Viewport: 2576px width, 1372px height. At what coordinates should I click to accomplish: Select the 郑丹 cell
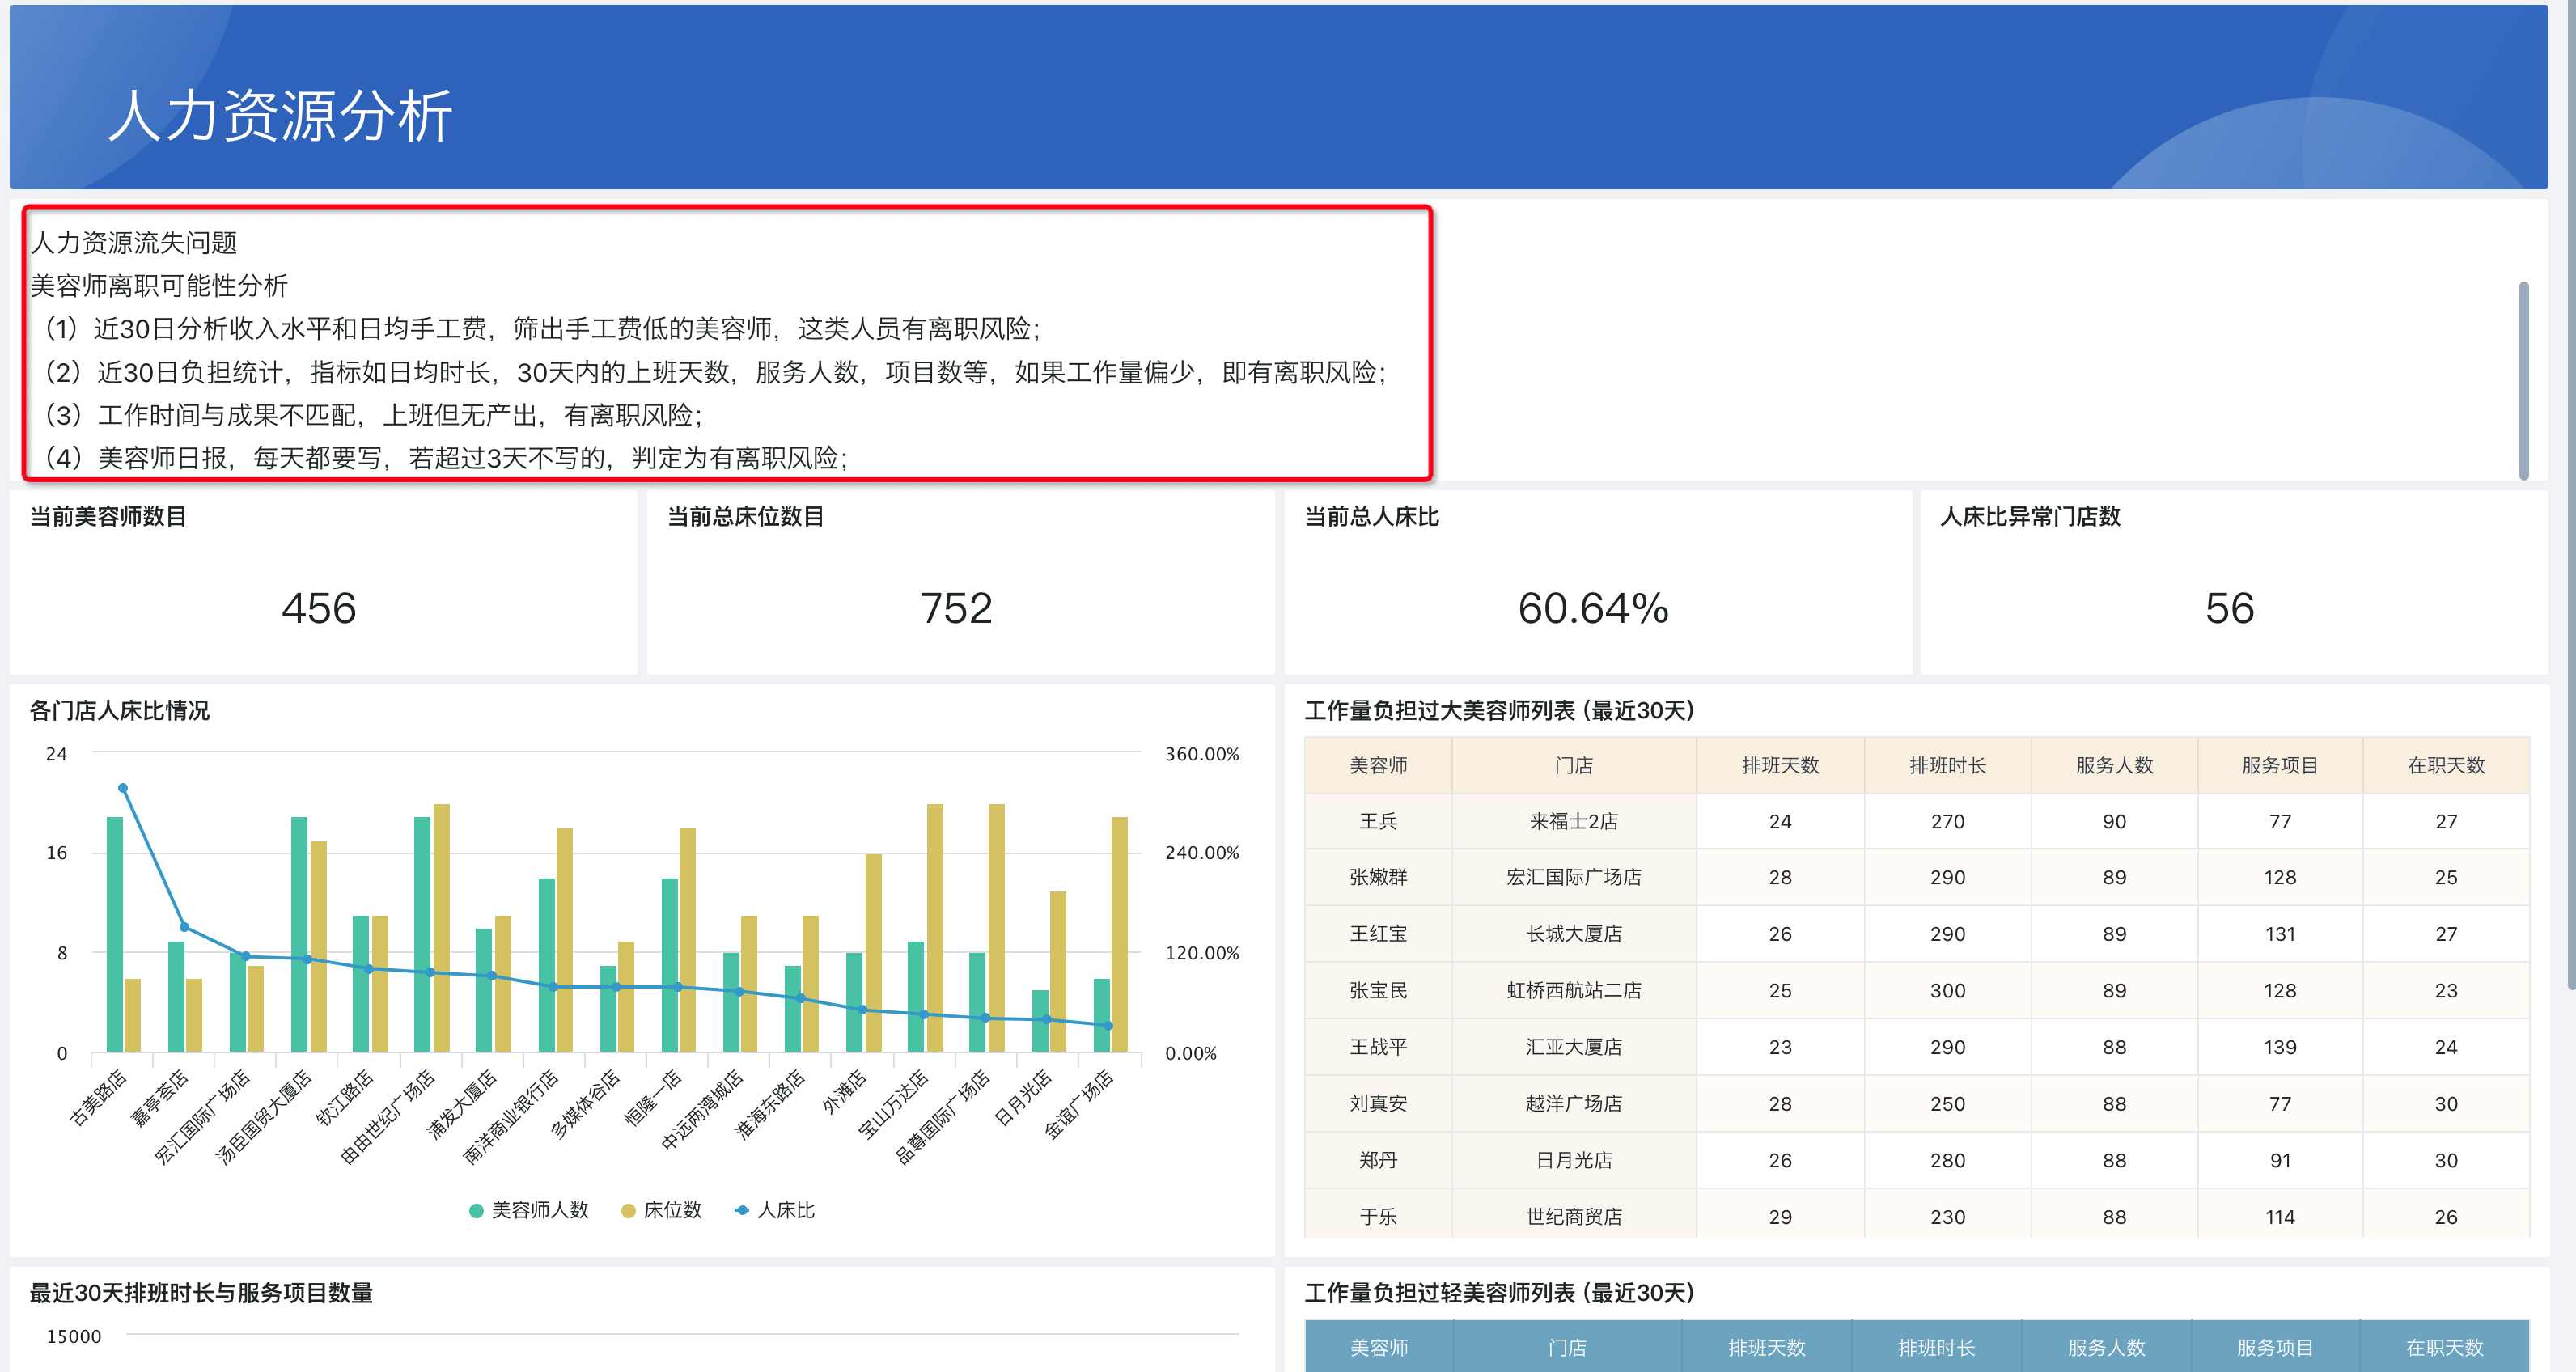[1378, 1160]
